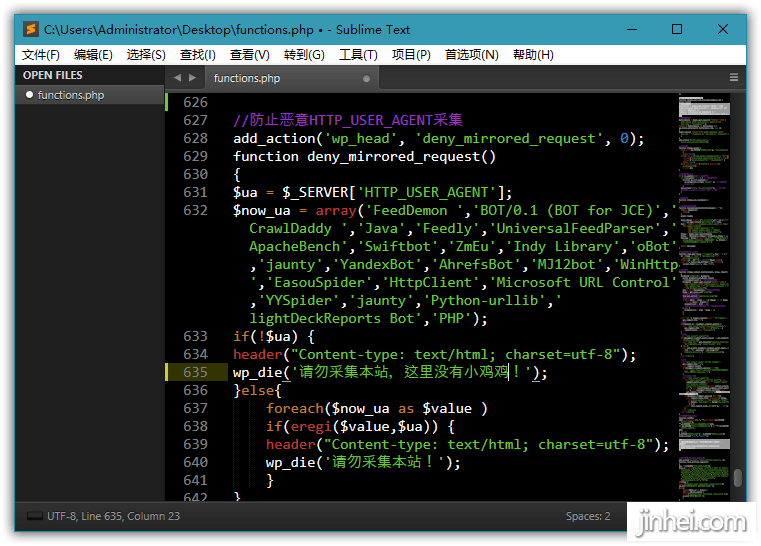The width and height of the screenshot is (761, 546).
Task: Click line number 626 in gutter
Action: pos(195,102)
